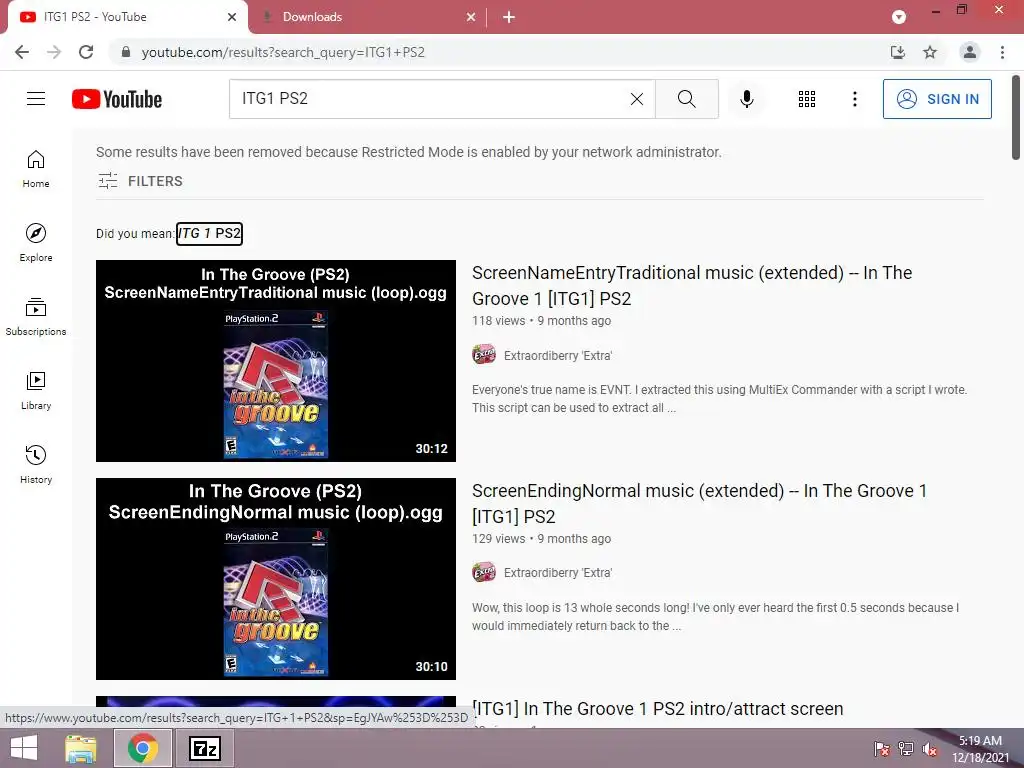The height and width of the screenshot is (768, 1024).
Task: Click the browser back arrow
Action: pyautogui.click(x=22, y=52)
